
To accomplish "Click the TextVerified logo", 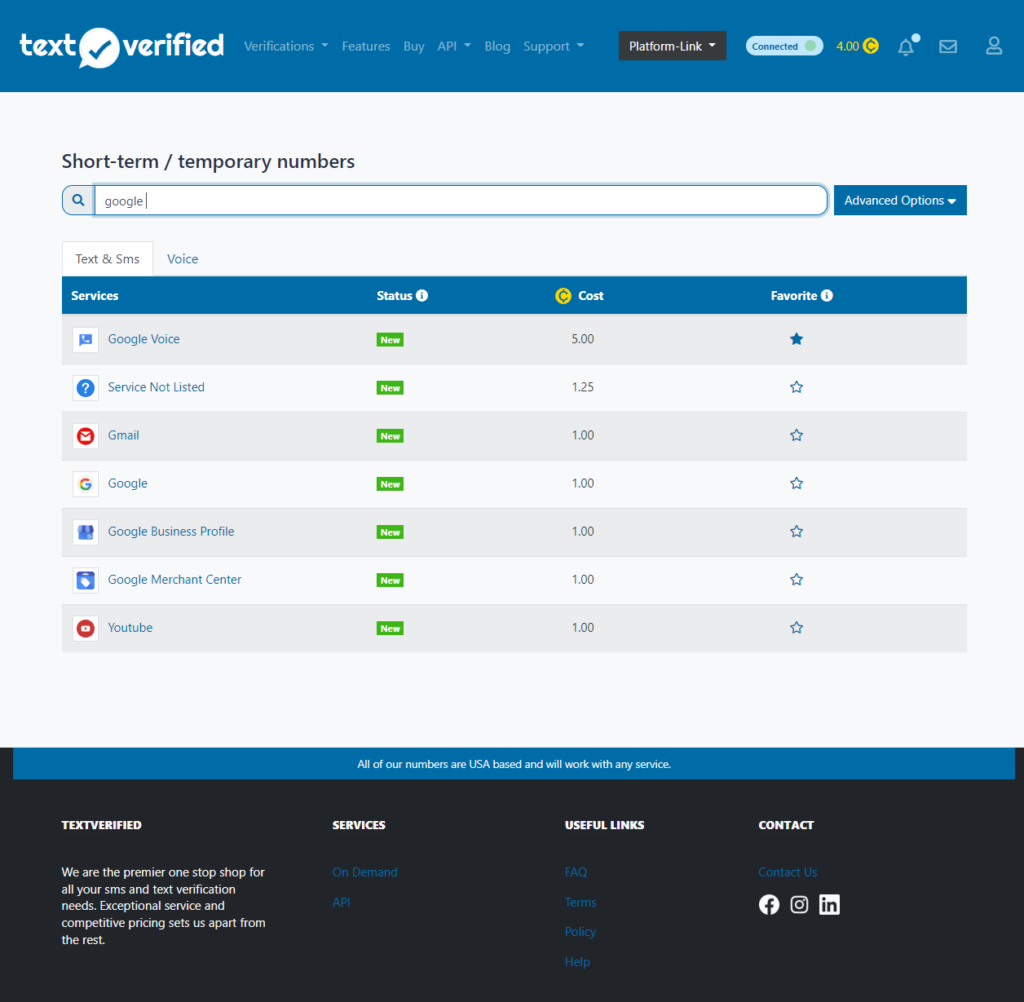I will pyautogui.click(x=121, y=46).
